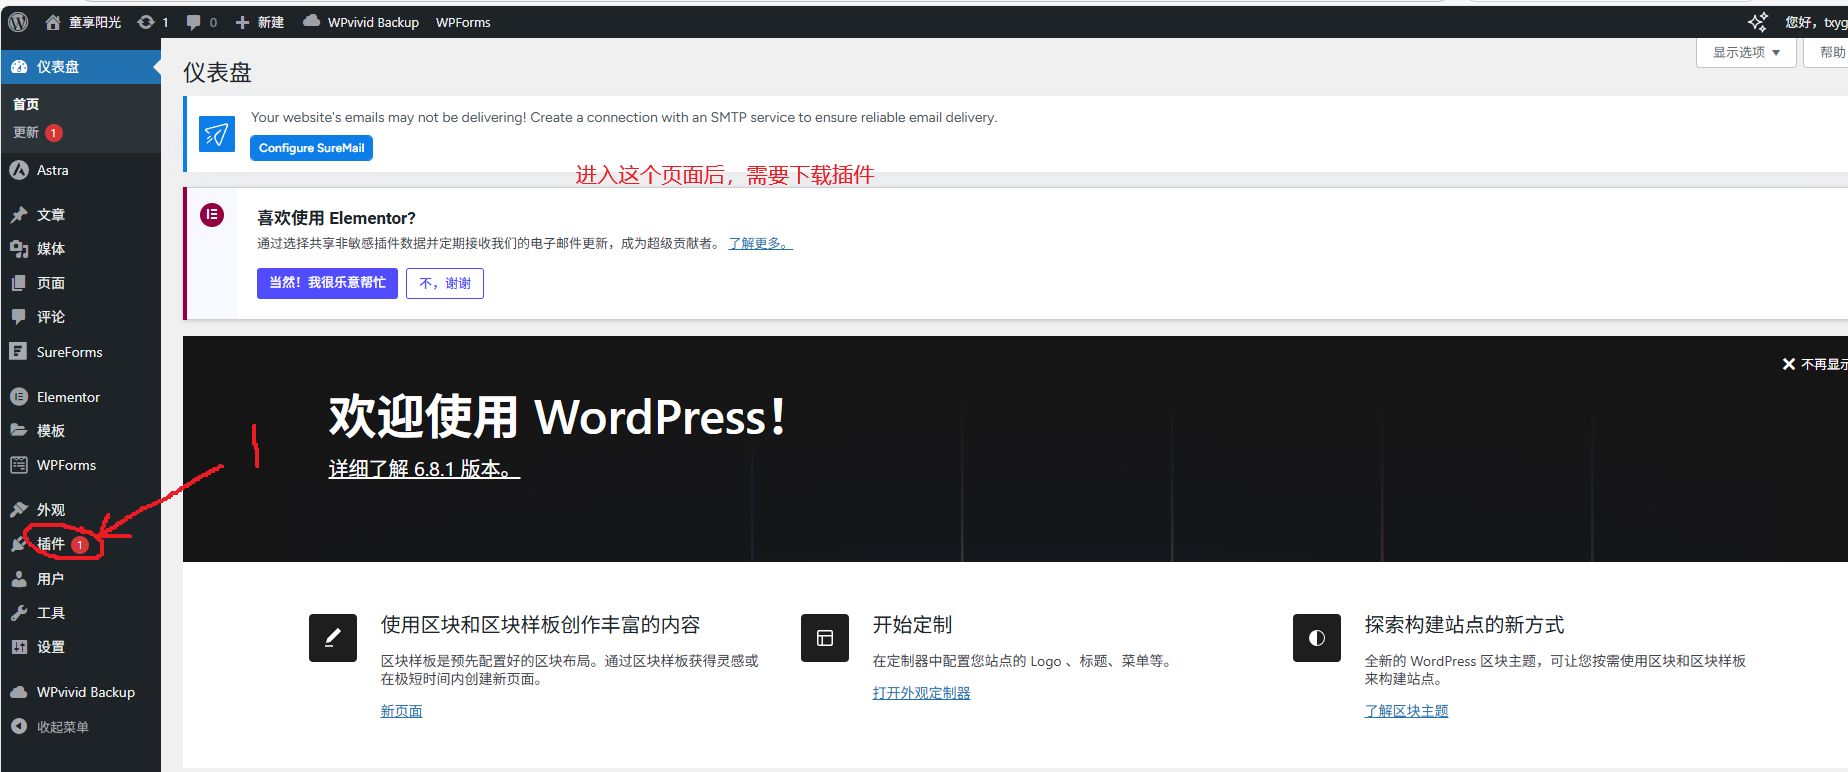Select 首页 submenu item
This screenshot has height=772, width=1848.
tap(26, 104)
